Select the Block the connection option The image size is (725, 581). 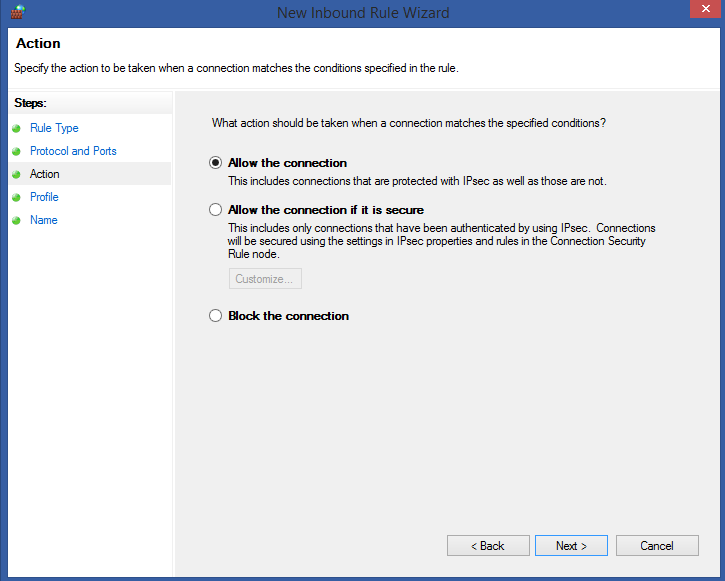(x=215, y=316)
